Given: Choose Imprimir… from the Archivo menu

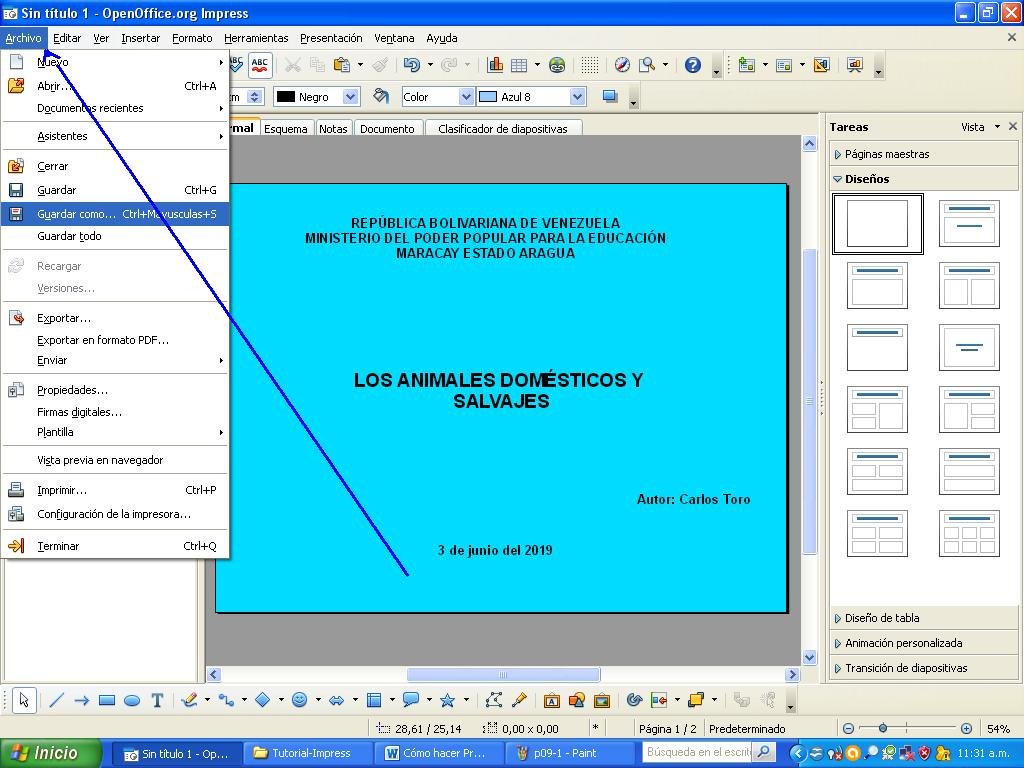Looking at the screenshot, I should pos(115,490).
